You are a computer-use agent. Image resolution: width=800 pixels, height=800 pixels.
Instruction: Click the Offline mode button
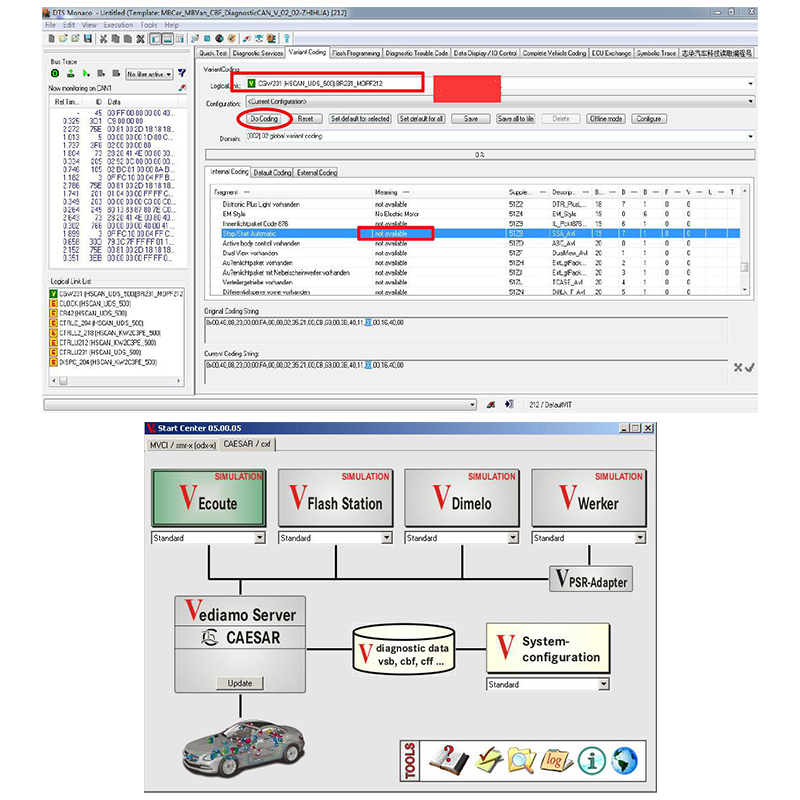(606, 119)
